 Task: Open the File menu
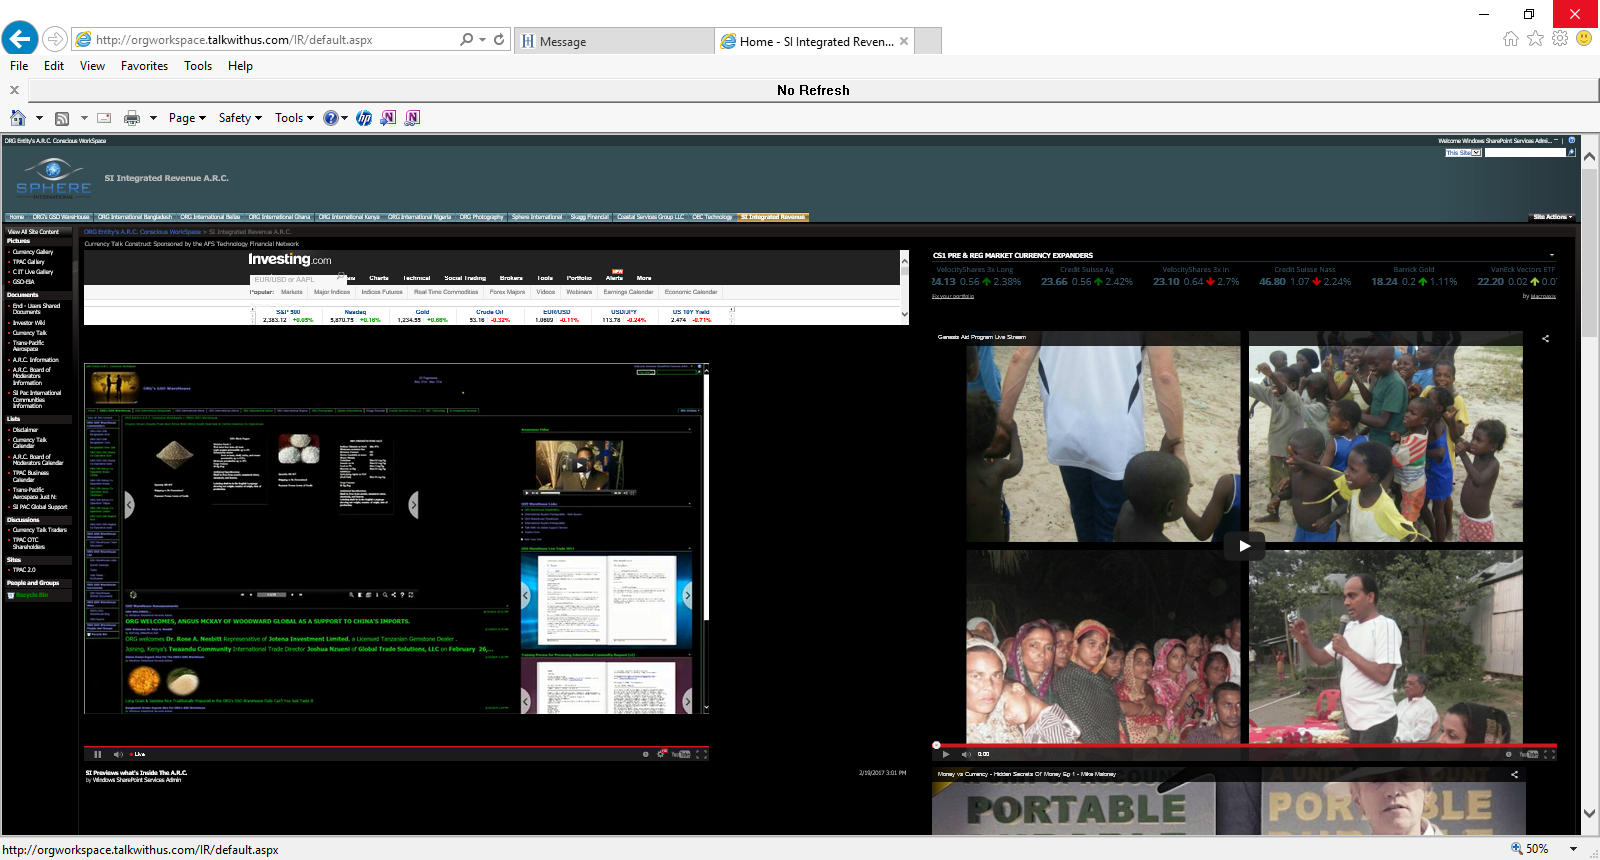tap(19, 66)
